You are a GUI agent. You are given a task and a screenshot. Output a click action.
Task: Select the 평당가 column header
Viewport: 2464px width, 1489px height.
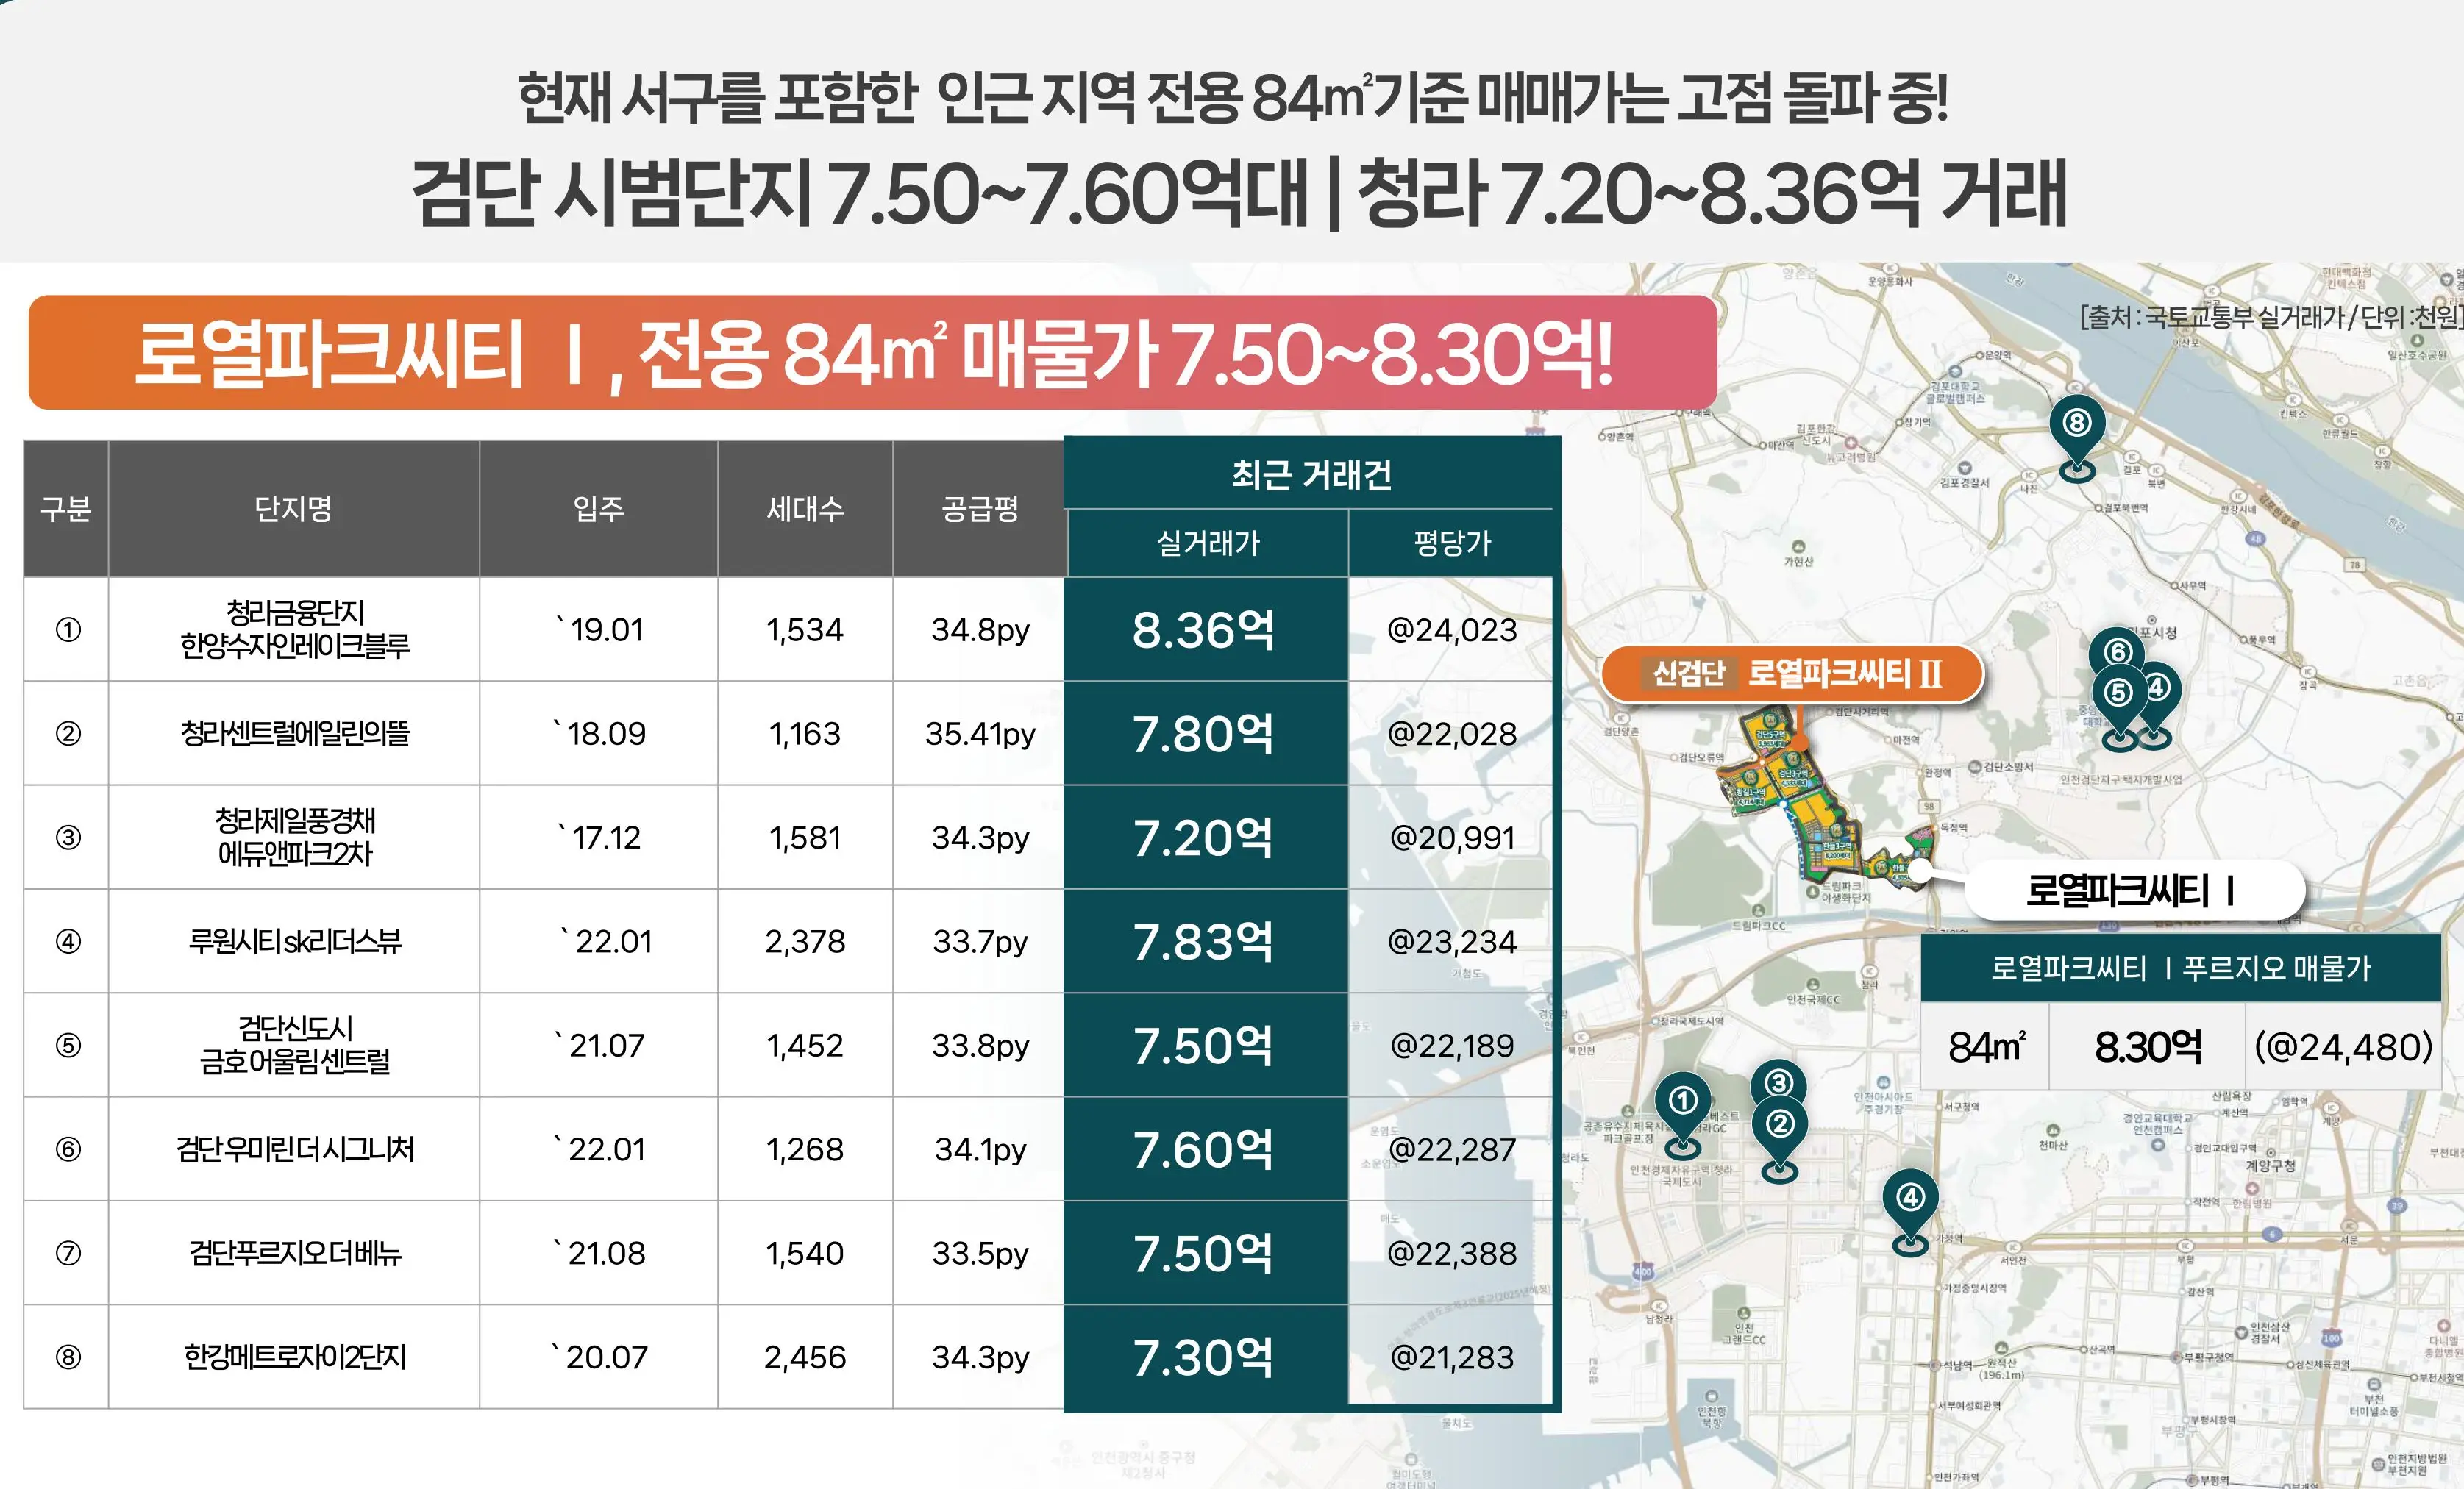tap(1451, 544)
